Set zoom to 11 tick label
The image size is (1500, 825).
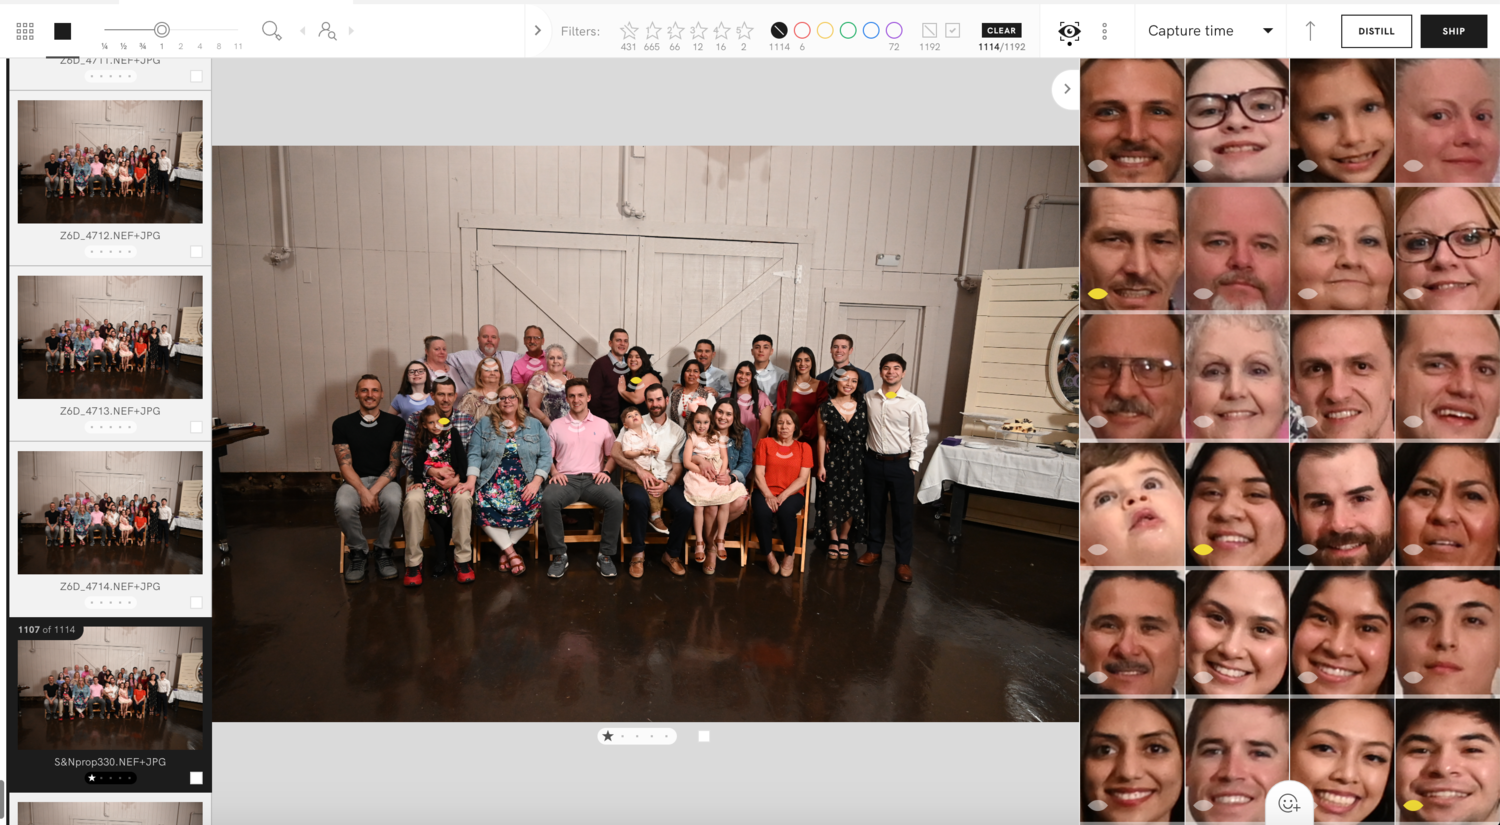238,47
